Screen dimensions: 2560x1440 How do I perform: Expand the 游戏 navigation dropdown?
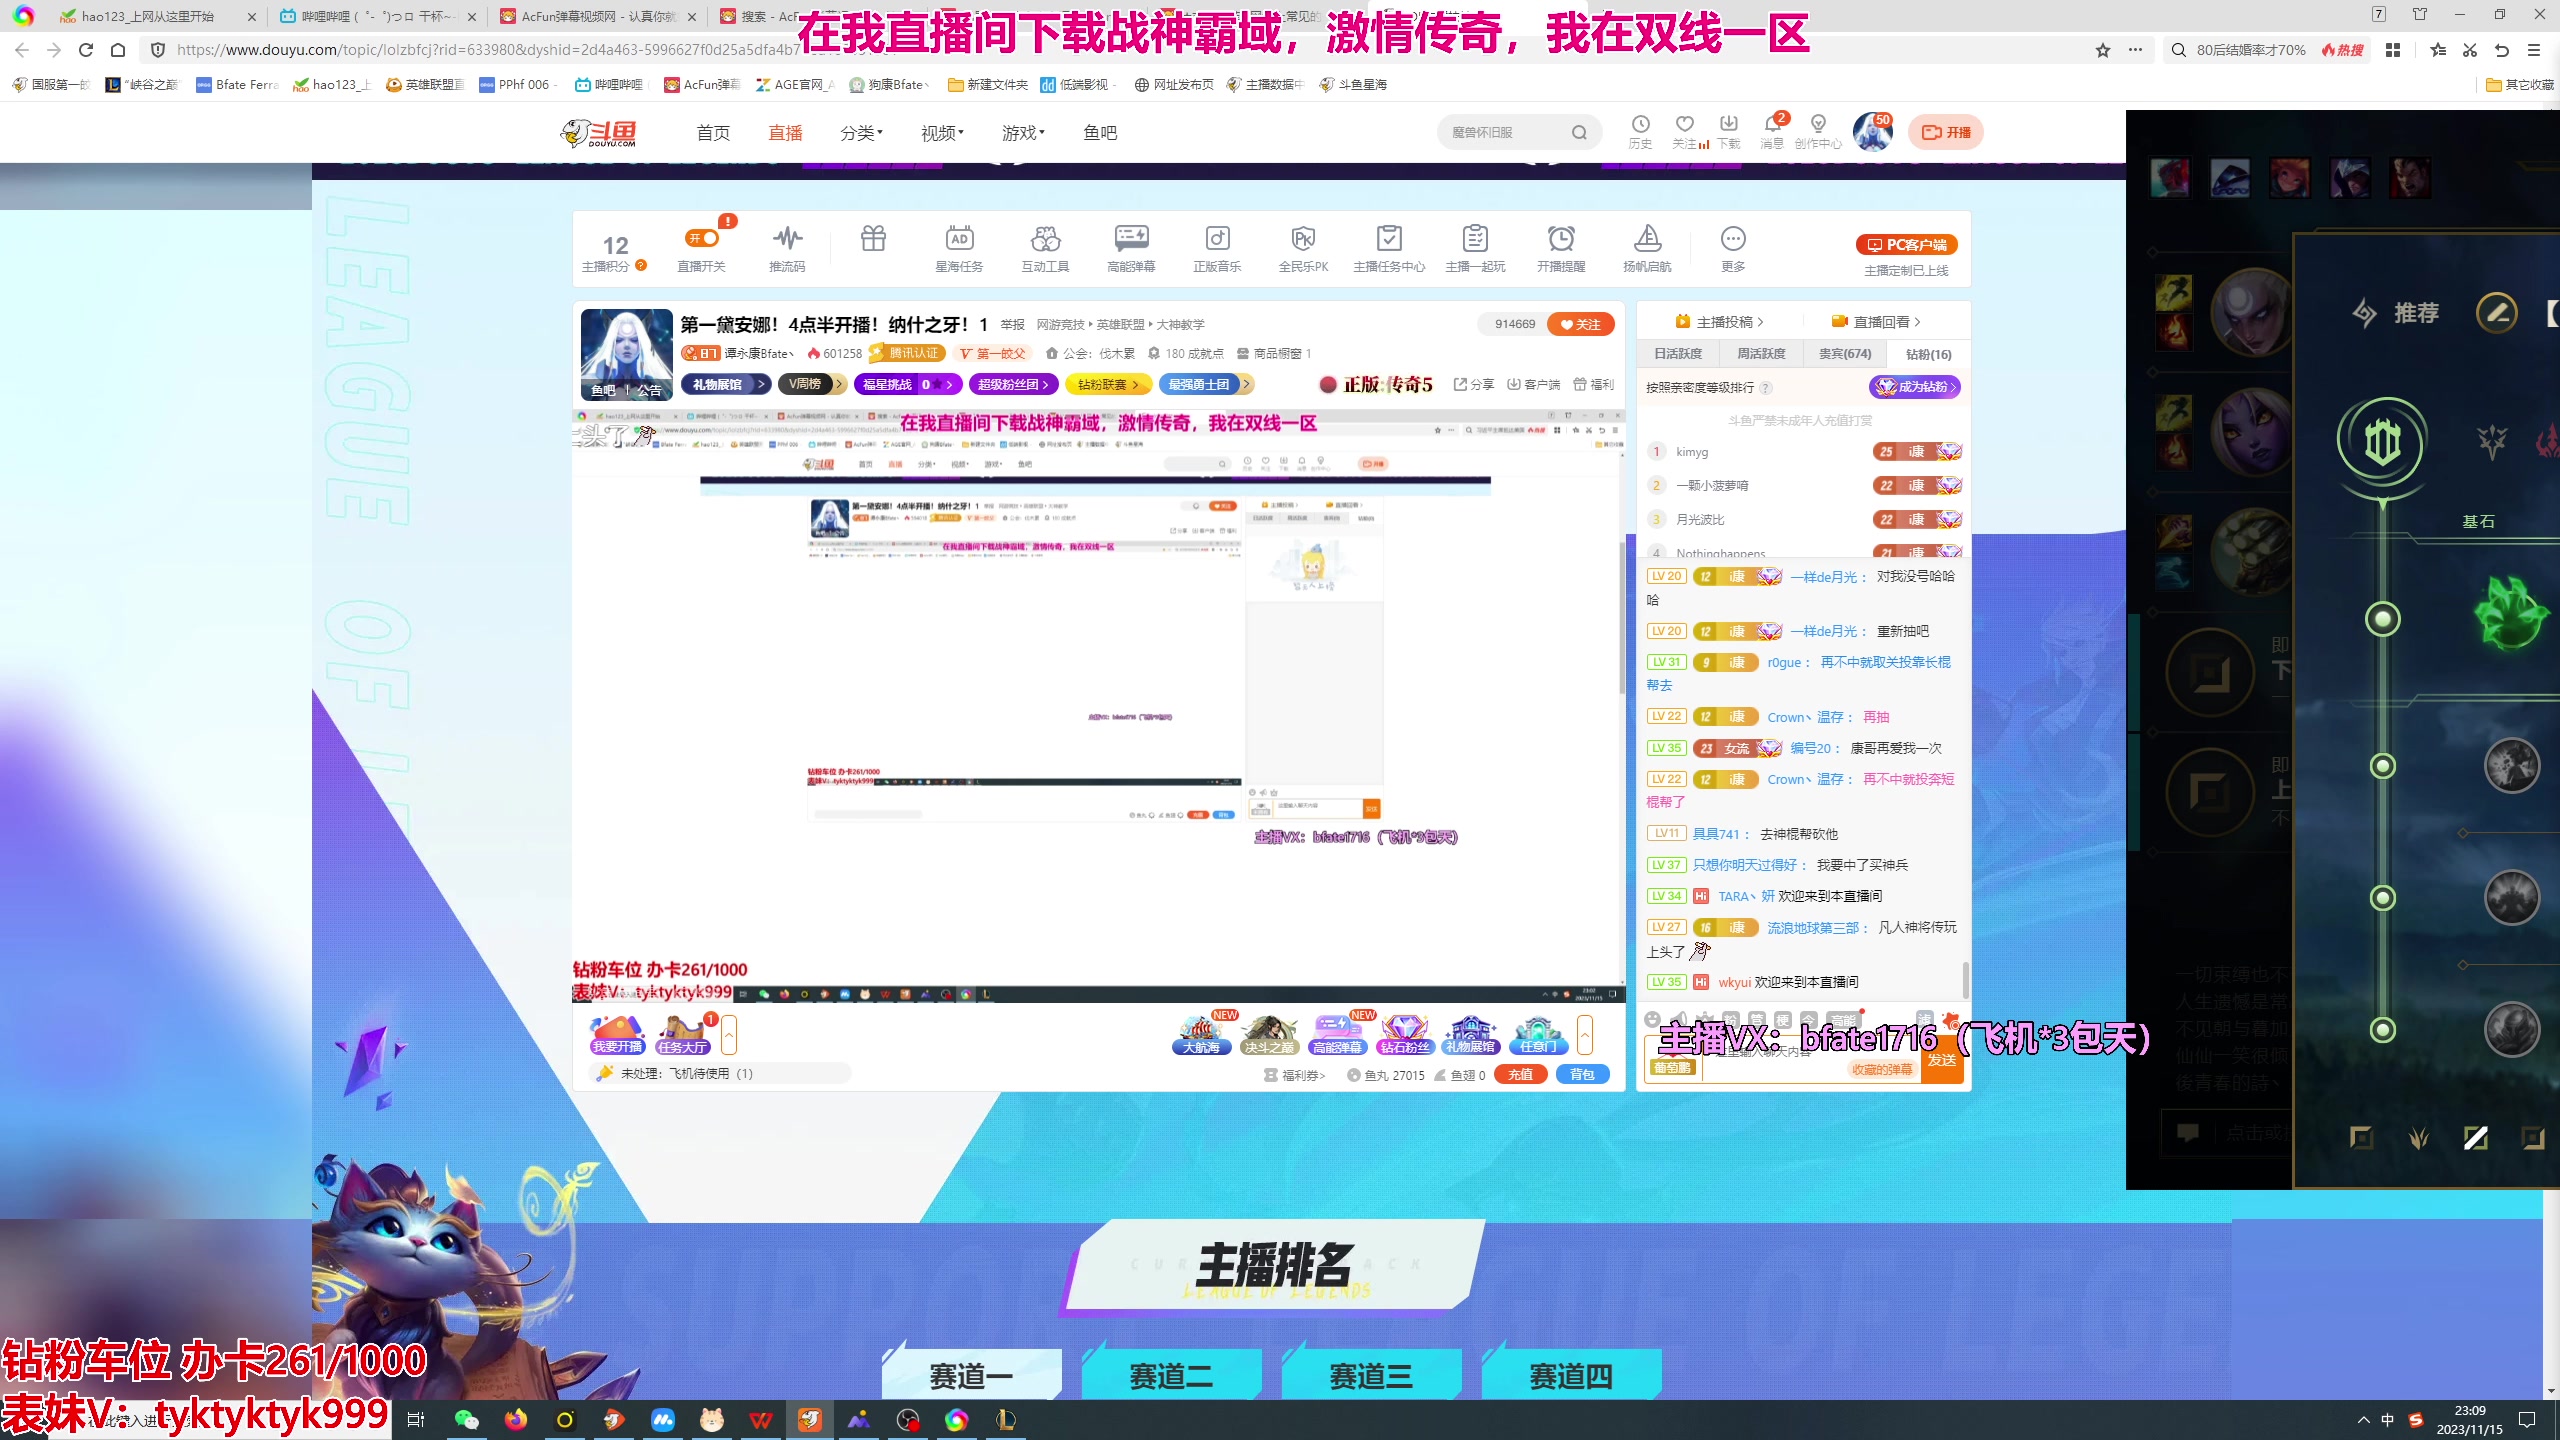(x=1019, y=132)
